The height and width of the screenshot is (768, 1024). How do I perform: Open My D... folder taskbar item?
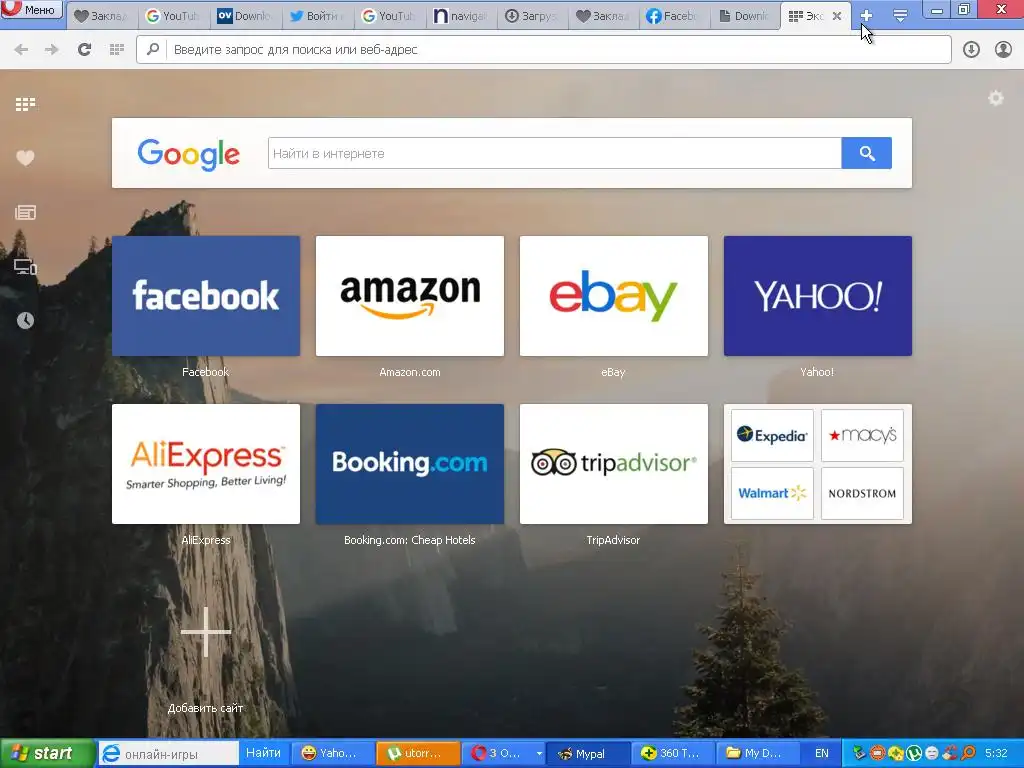[758, 754]
